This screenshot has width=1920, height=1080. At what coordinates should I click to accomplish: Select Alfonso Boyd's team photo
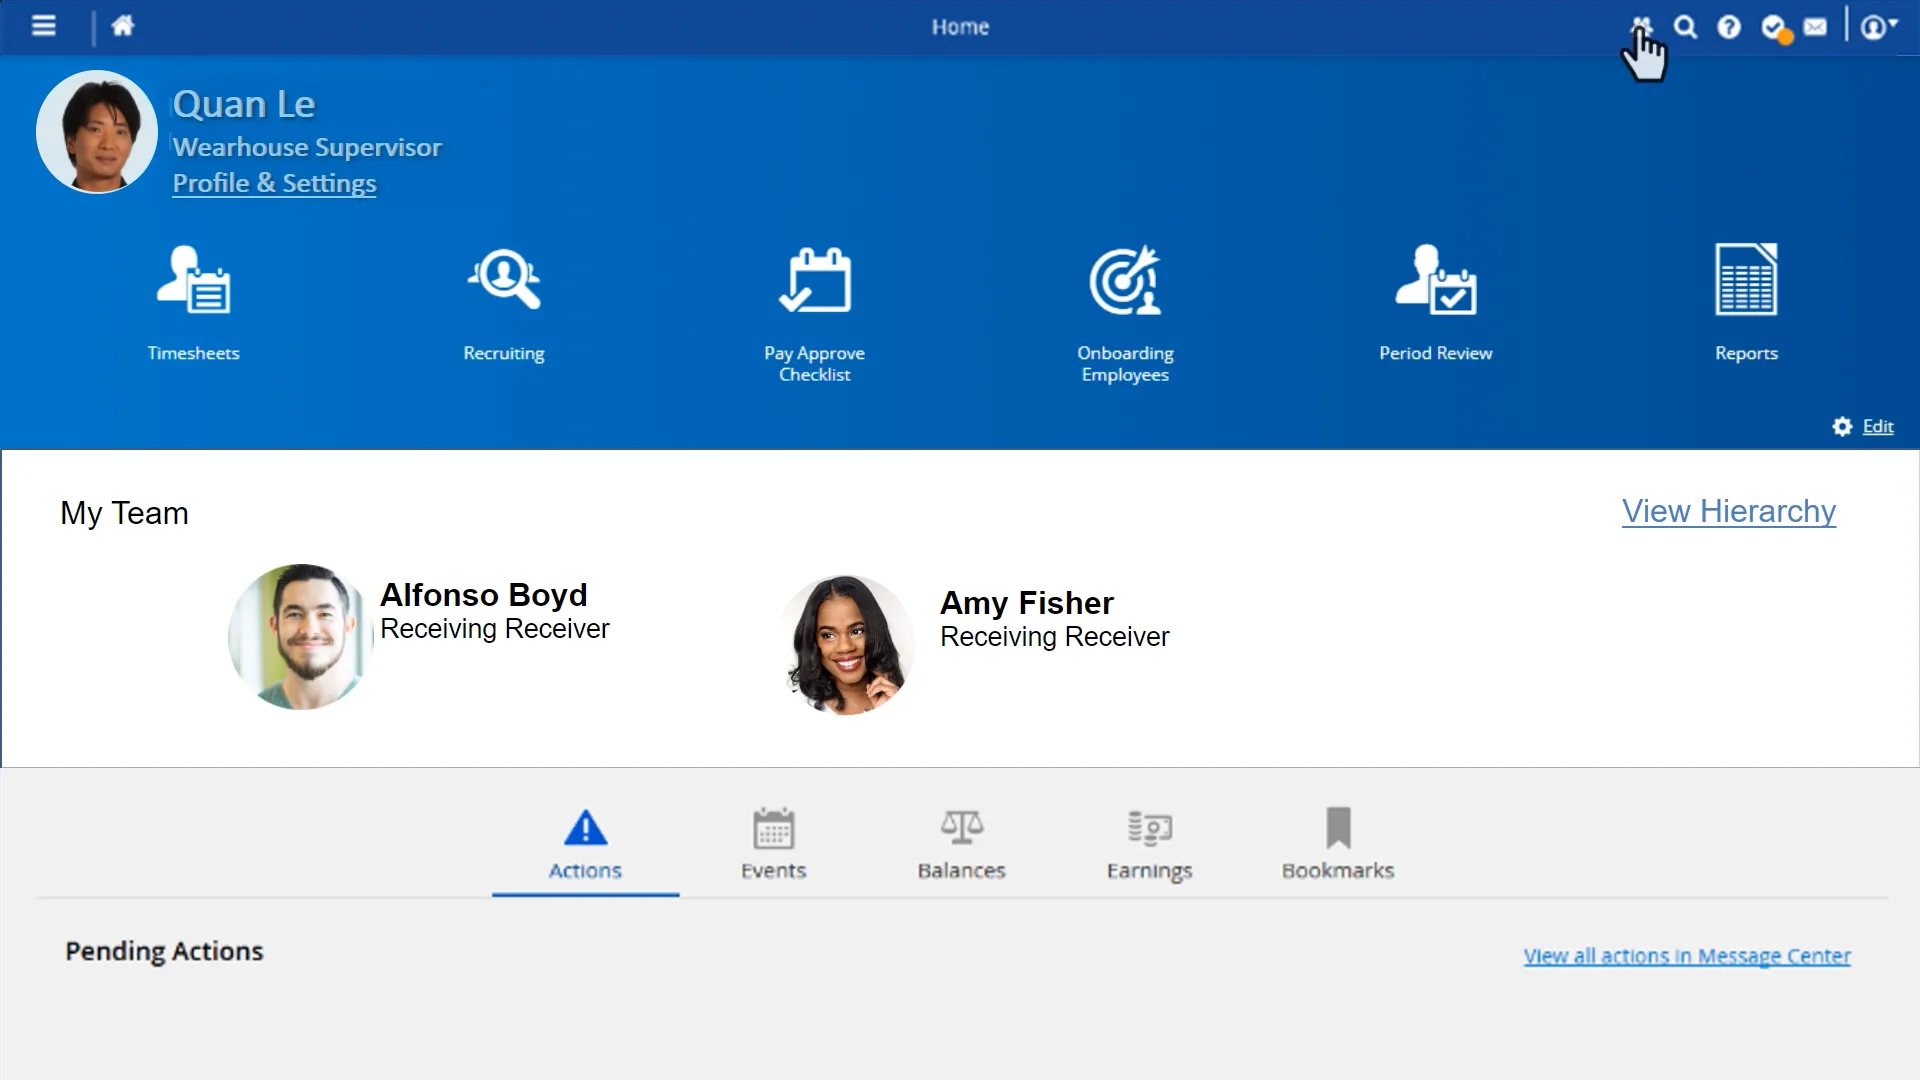pyautogui.click(x=300, y=637)
